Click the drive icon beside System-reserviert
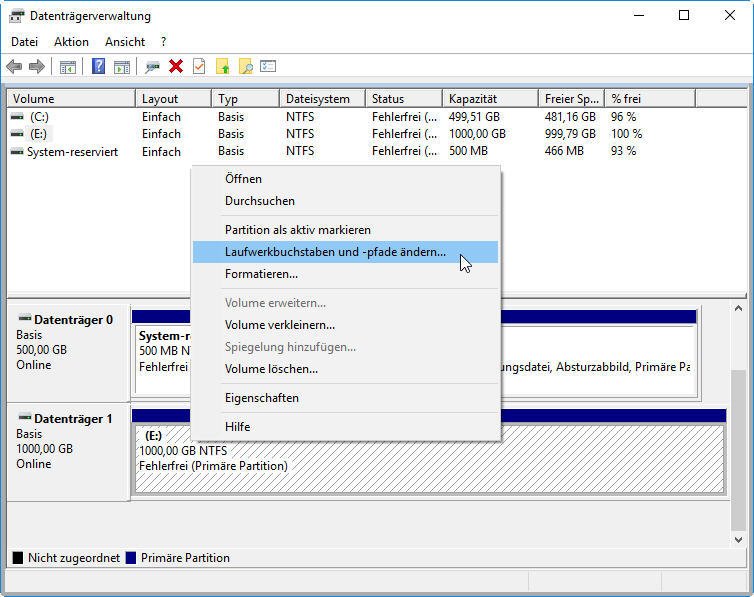This screenshot has height=597, width=754. (17, 151)
